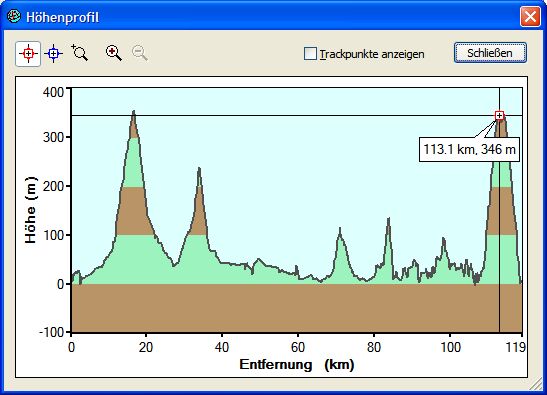Select the red crosshair marker tool
547x395 pixels.
pyautogui.click(x=28, y=54)
